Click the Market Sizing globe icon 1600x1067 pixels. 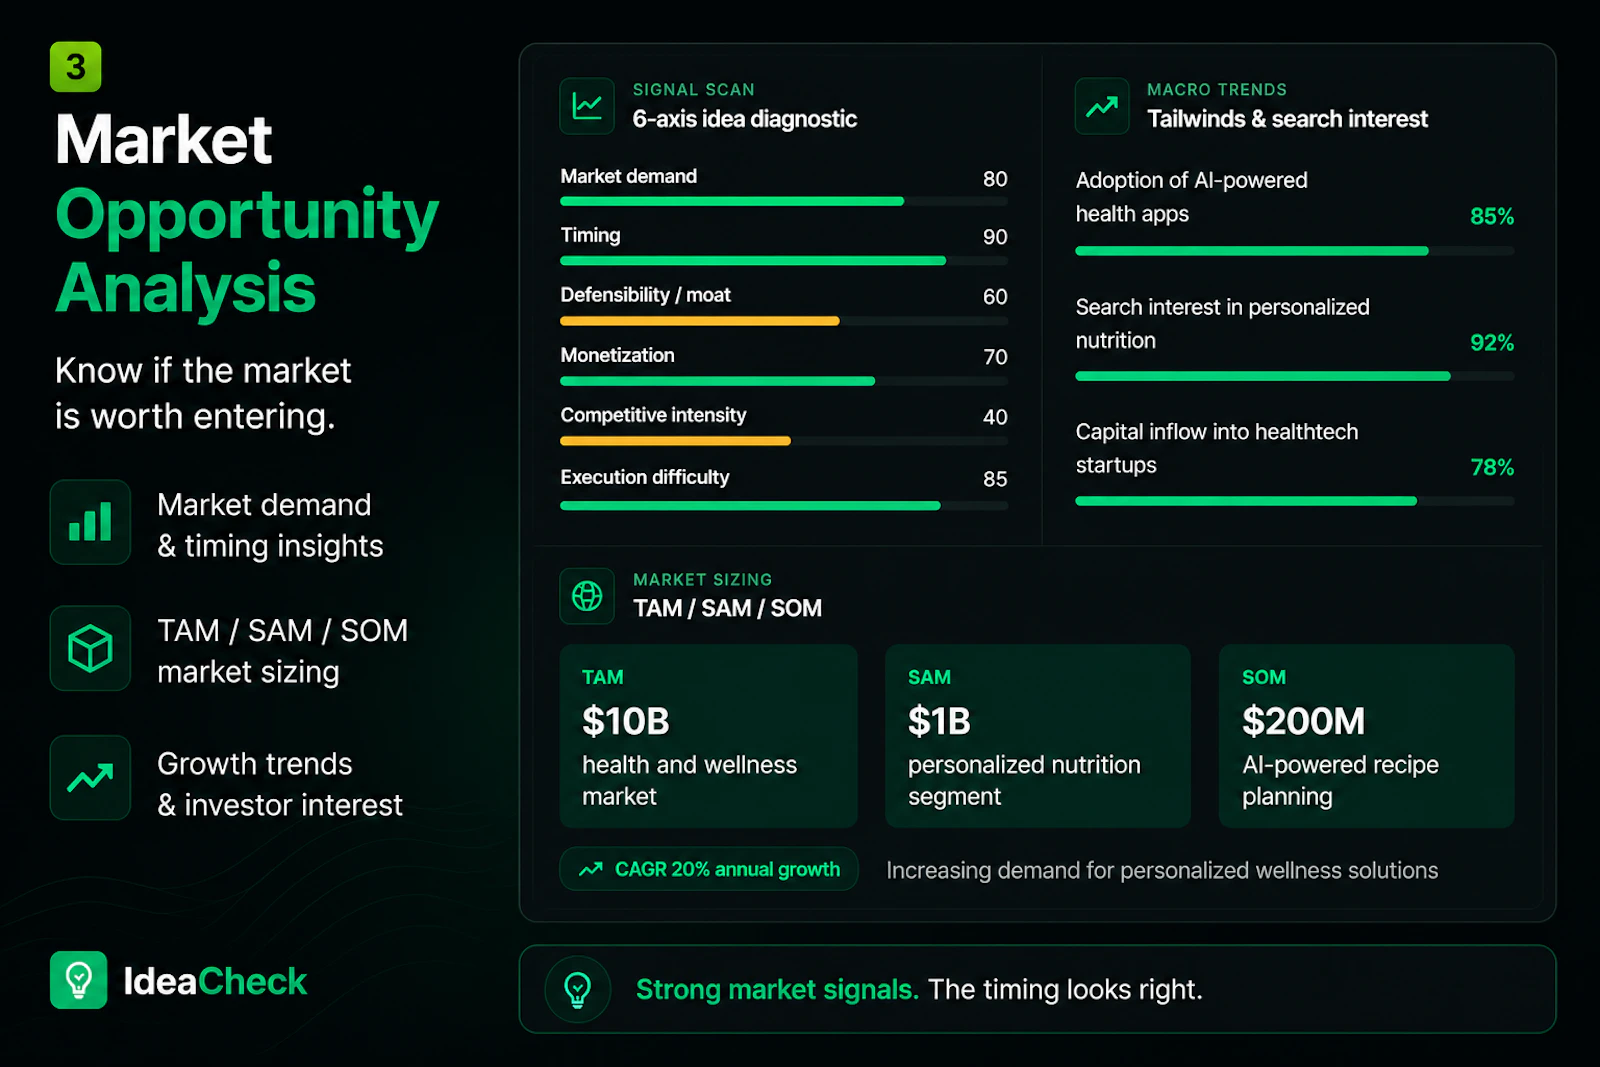coord(587,596)
